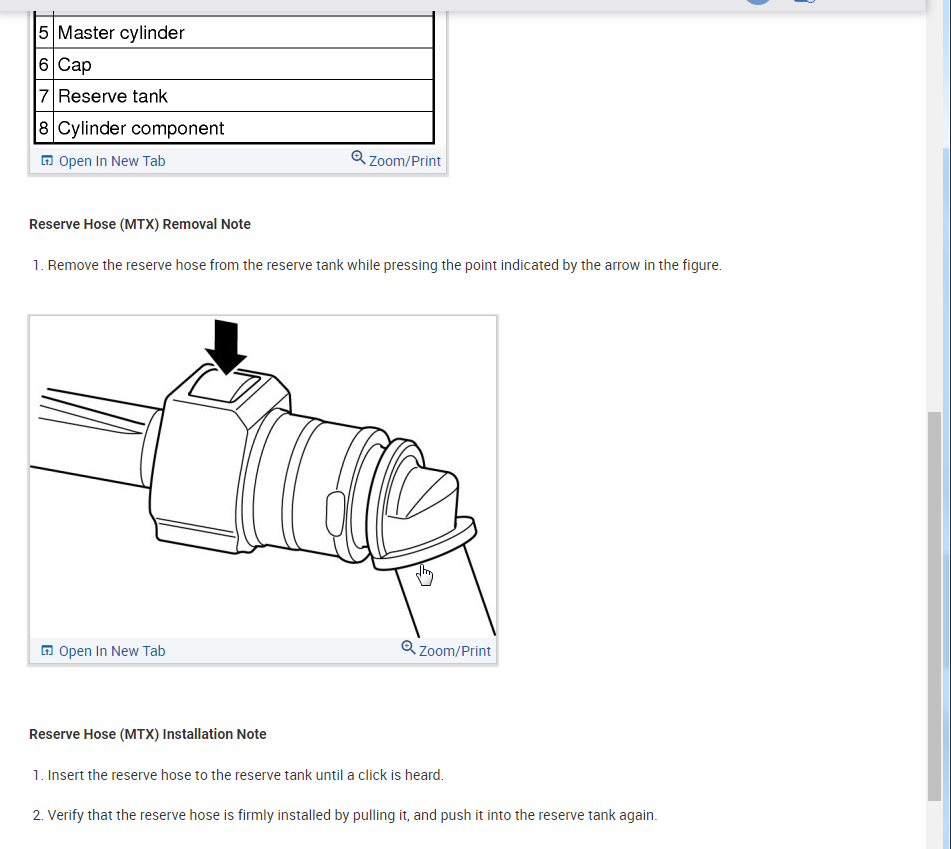Select the 'Cap' table row
This screenshot has height=849, width=951.
pyautogui.click(x=234, y=64)
